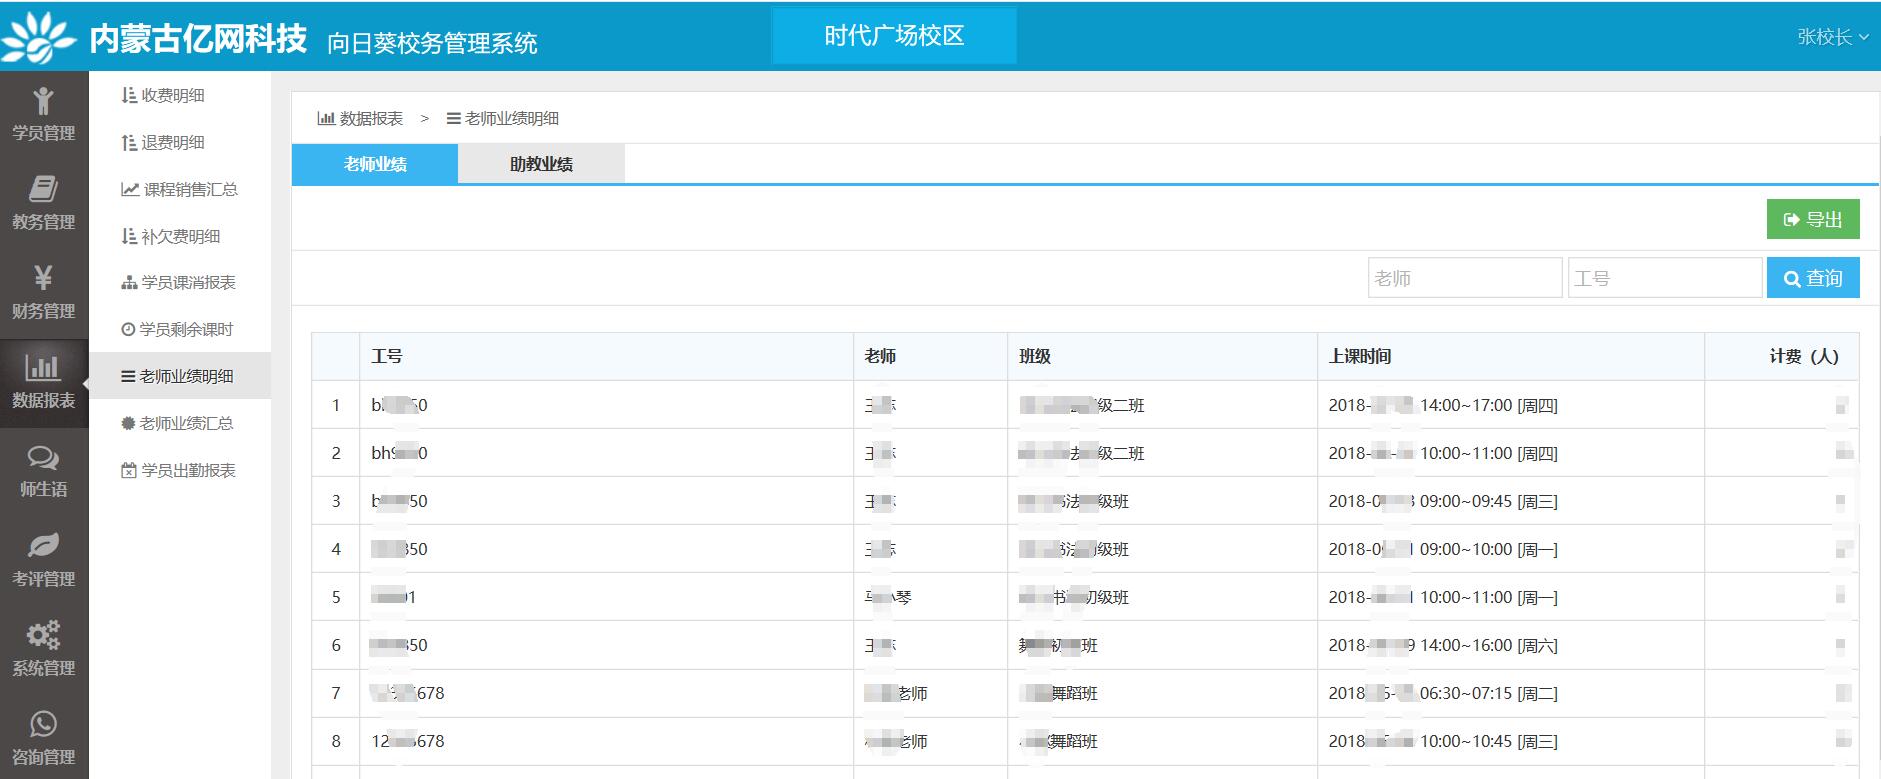1881x779 pixels.
Task: Go to 老师业绩汇总 in submenu
Action: (186, 423)
